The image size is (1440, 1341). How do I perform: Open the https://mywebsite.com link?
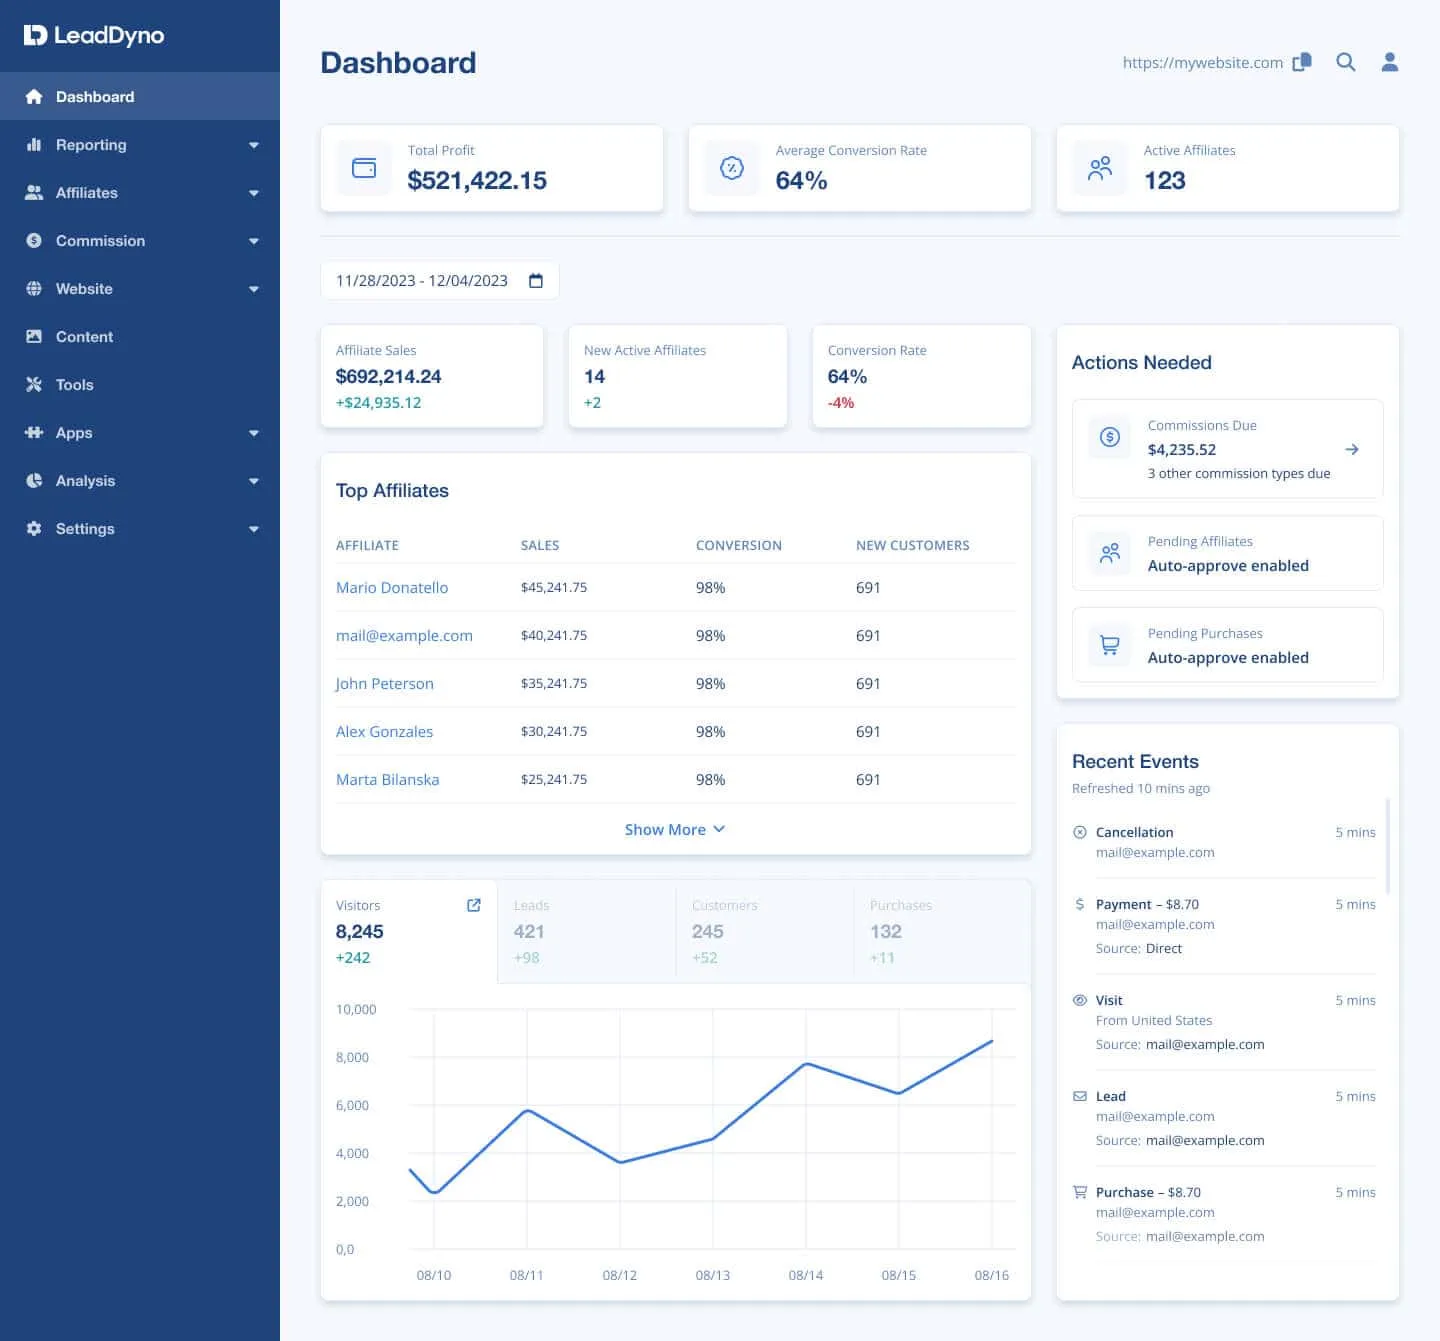click(x=1203, y=62)
